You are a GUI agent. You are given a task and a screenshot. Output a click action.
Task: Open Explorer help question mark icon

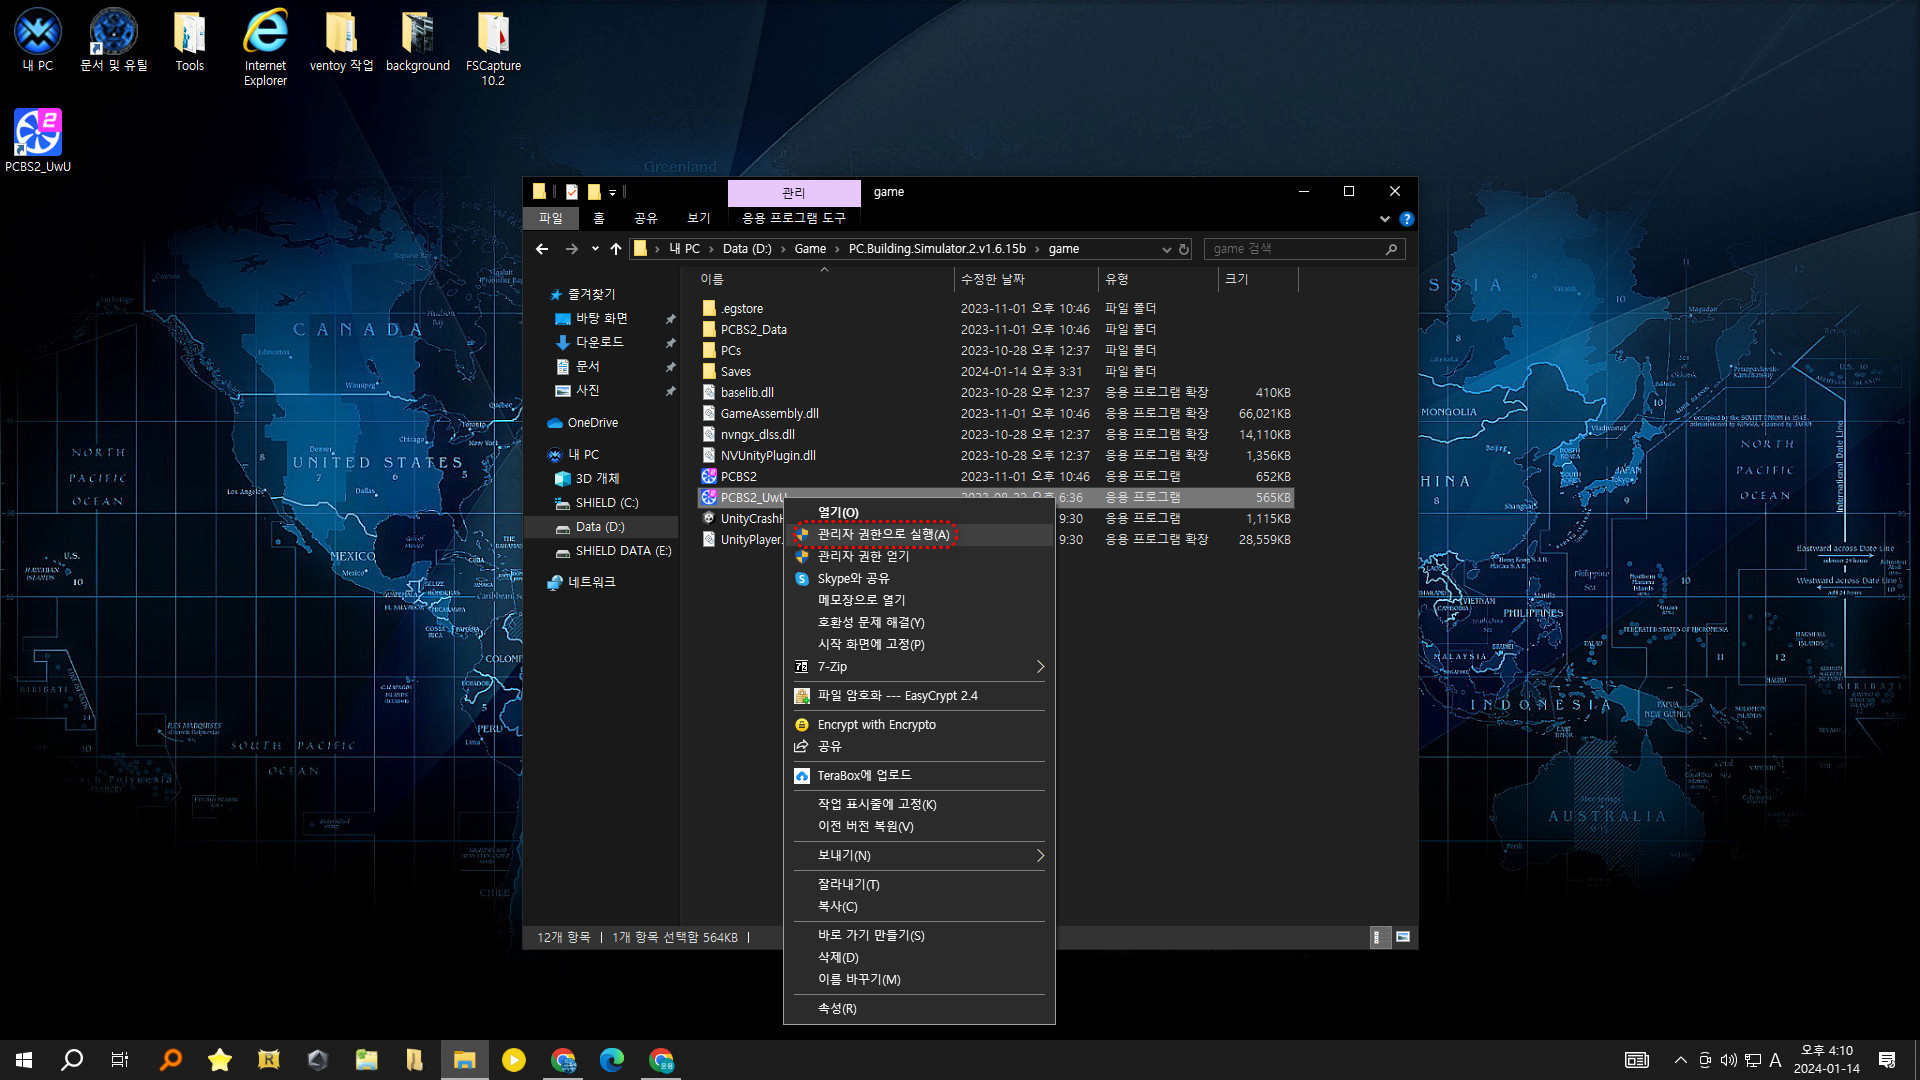click(1407, 219)
